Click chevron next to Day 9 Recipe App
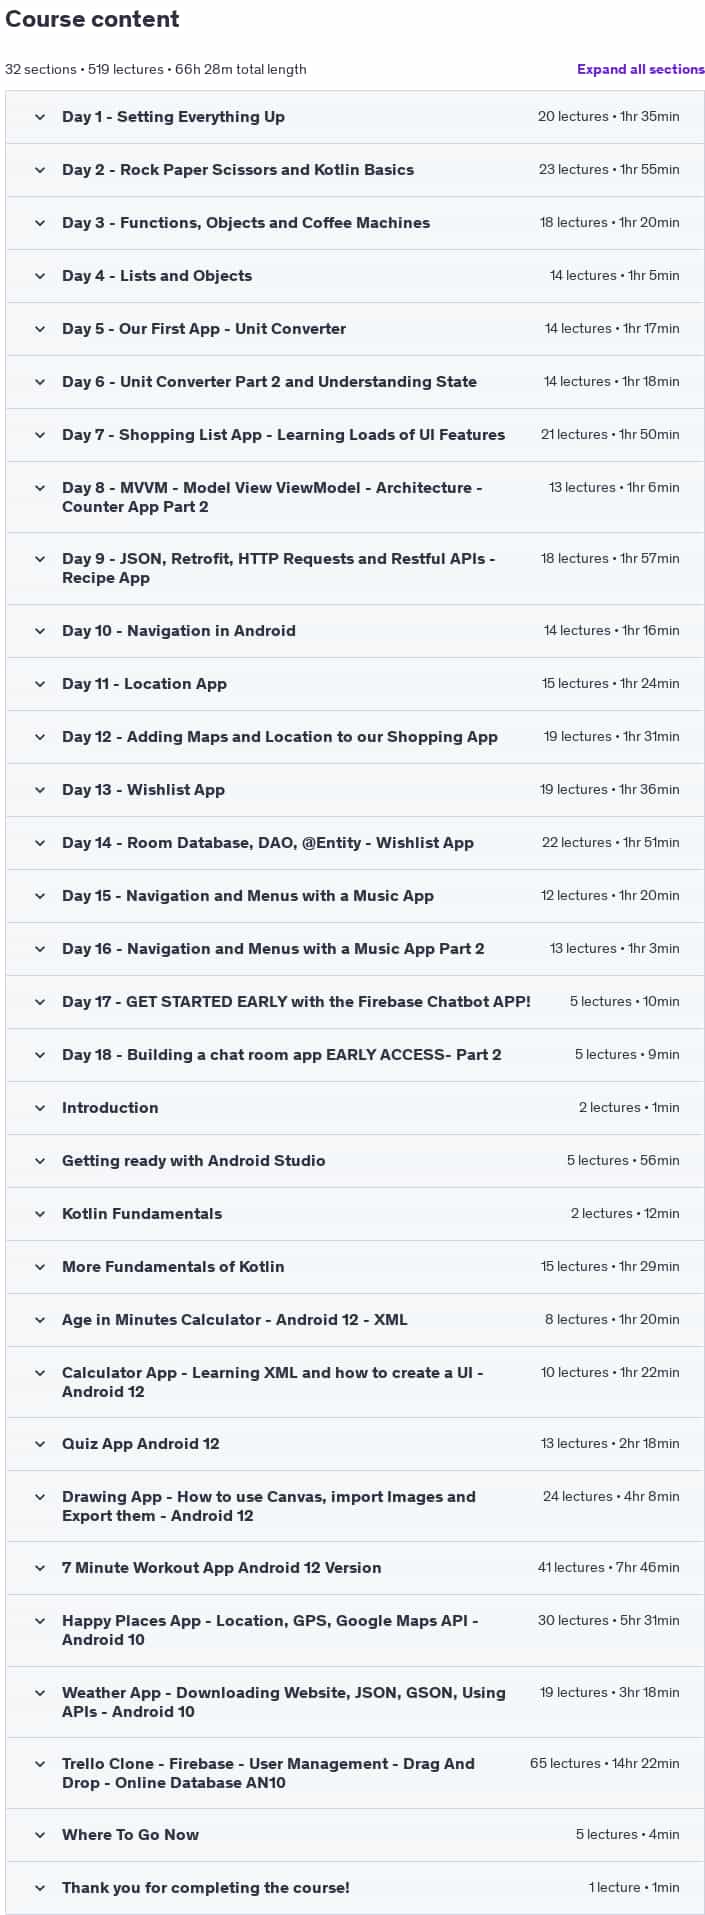The height and width of the screenshot is (1915, 705). (x=40, y=559)
